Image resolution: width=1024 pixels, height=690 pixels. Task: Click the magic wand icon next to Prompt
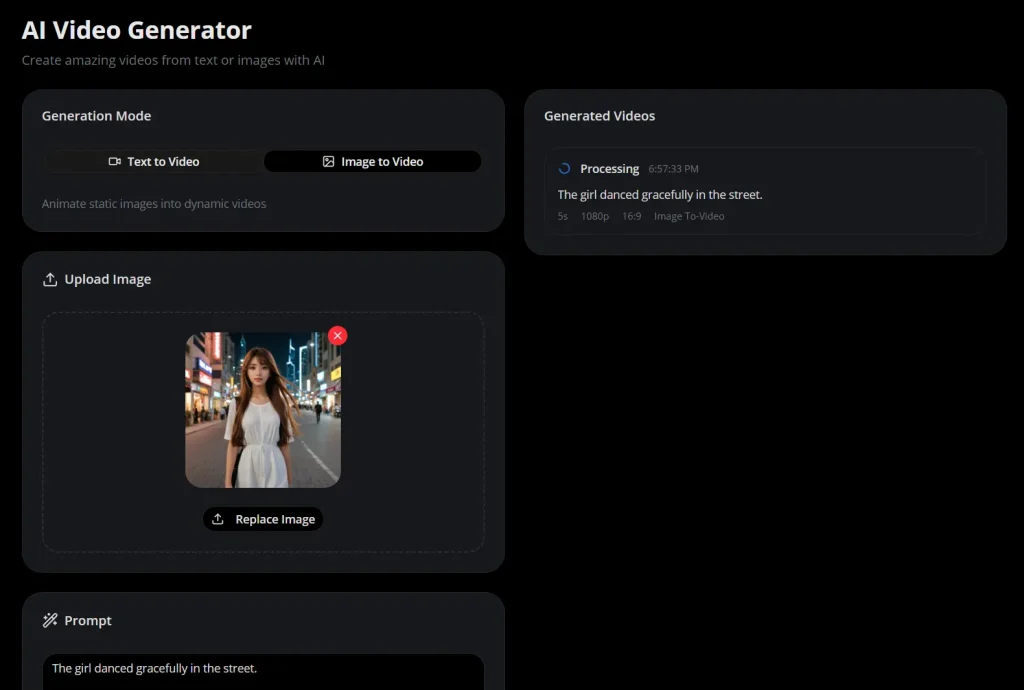[49, 620]
